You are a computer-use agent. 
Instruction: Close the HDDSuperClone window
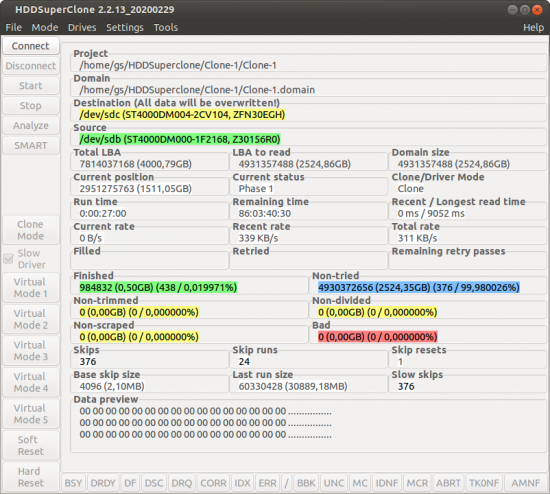(537, 10)
